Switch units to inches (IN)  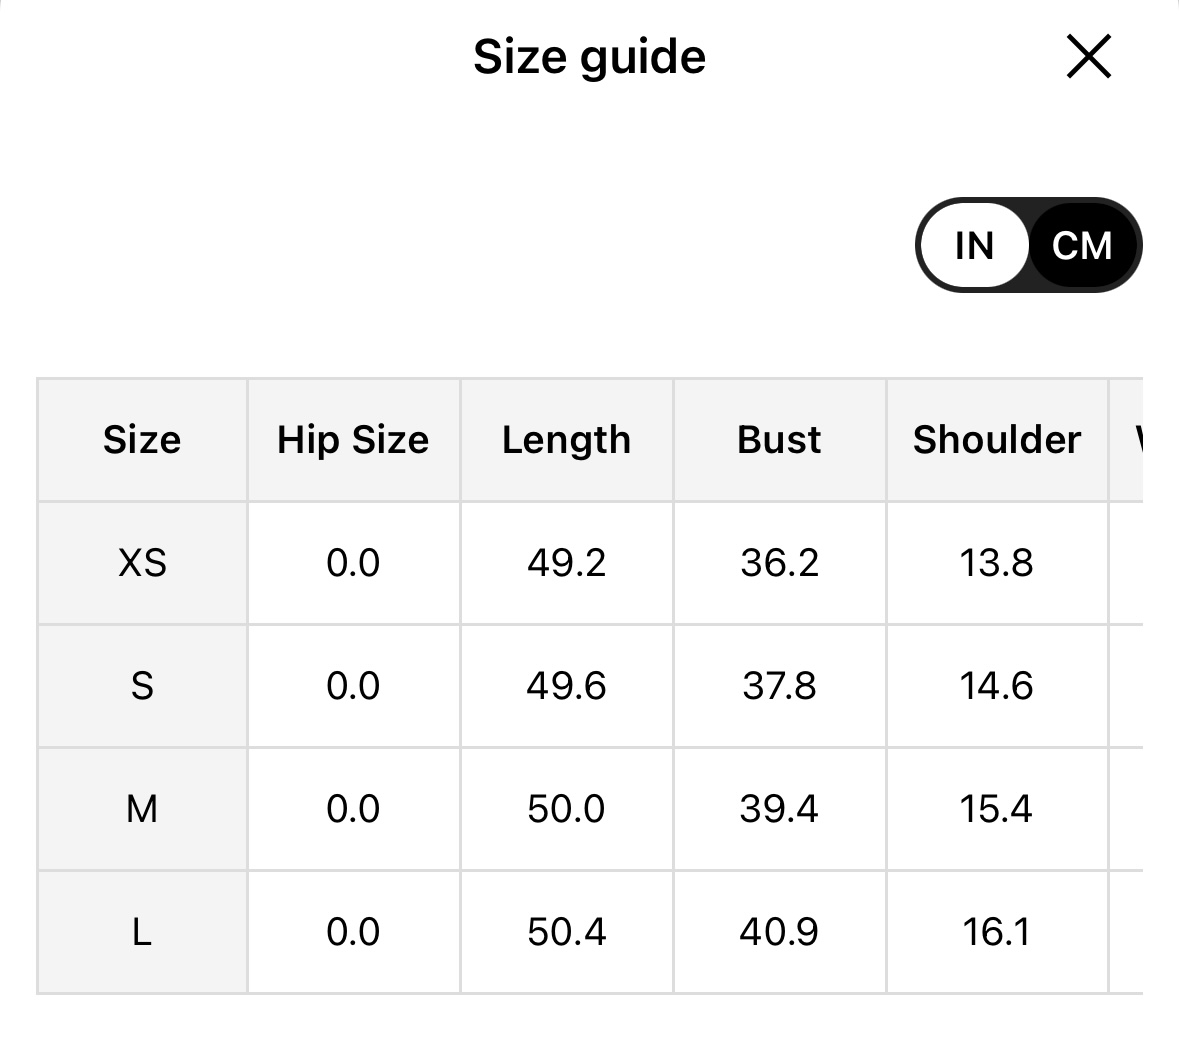point(974,245)
